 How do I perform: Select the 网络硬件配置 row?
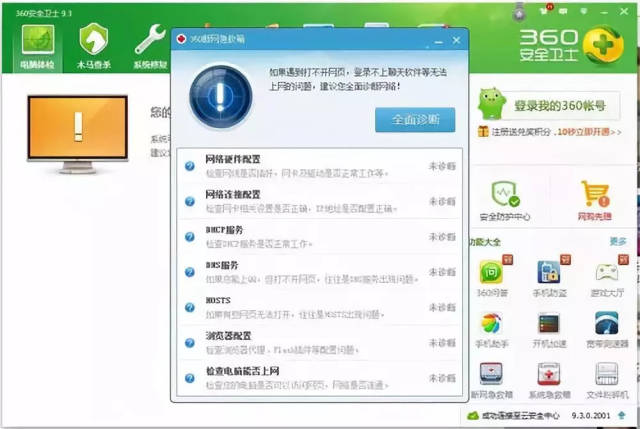pos(319,166)
